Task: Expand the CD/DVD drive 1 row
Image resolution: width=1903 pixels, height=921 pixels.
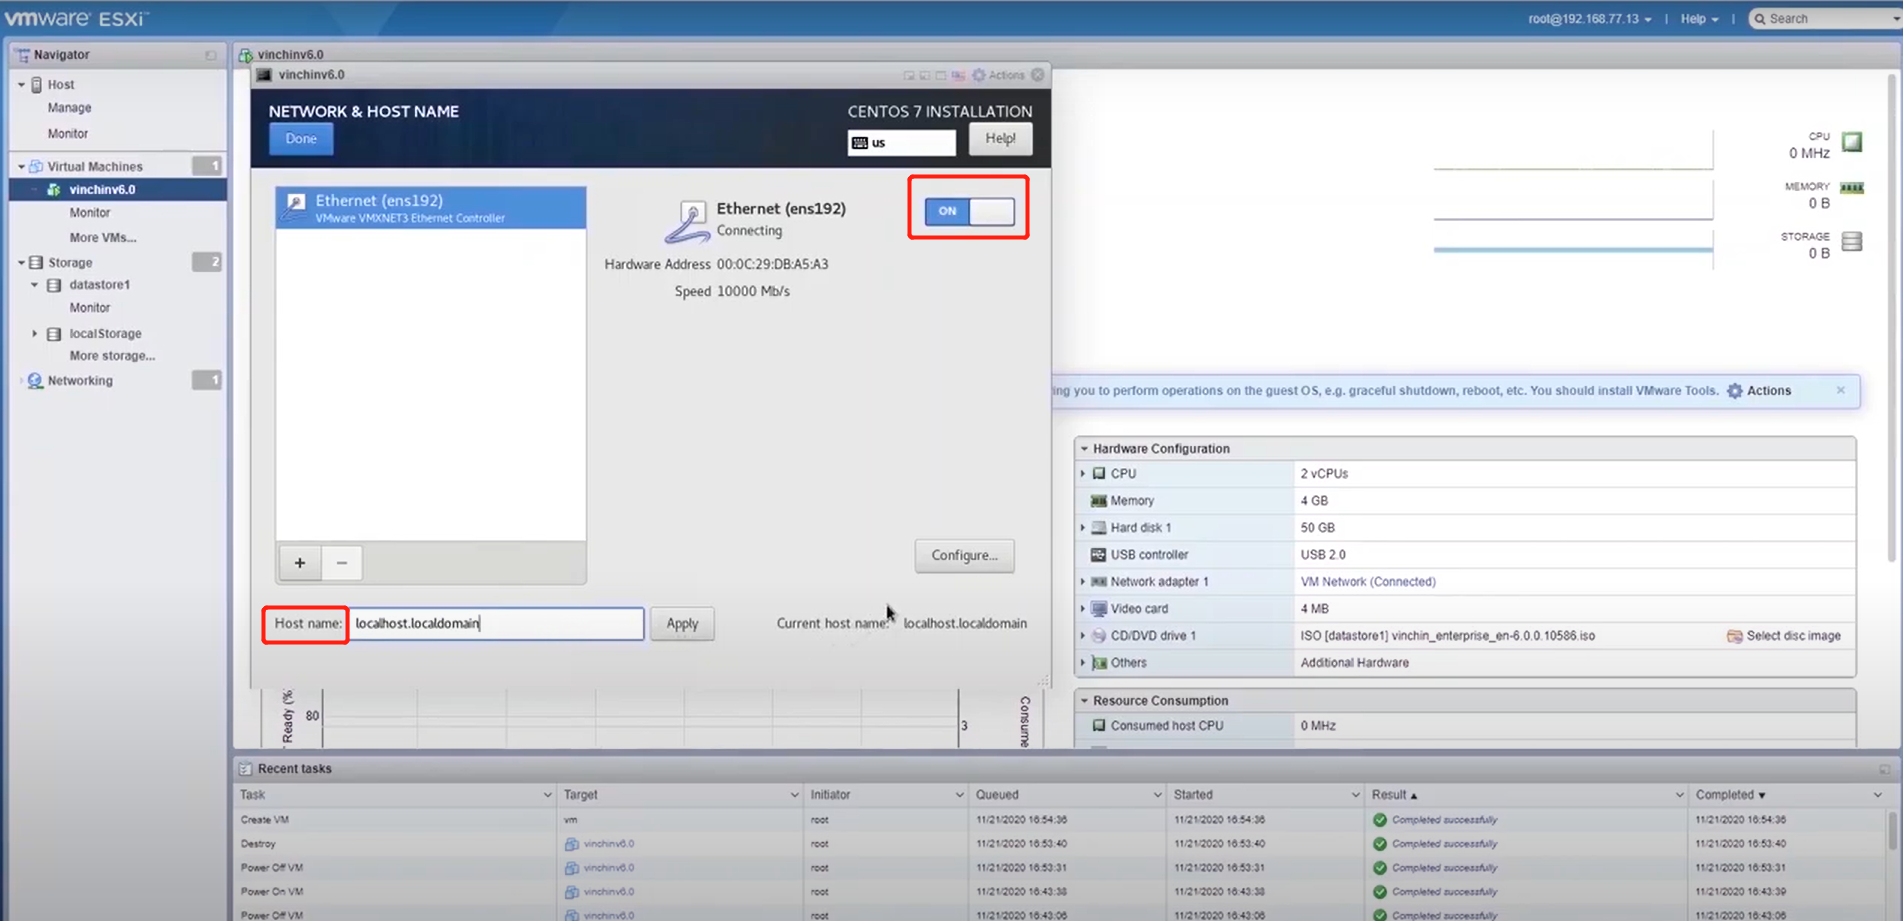Action: (x=1083, y=636)
